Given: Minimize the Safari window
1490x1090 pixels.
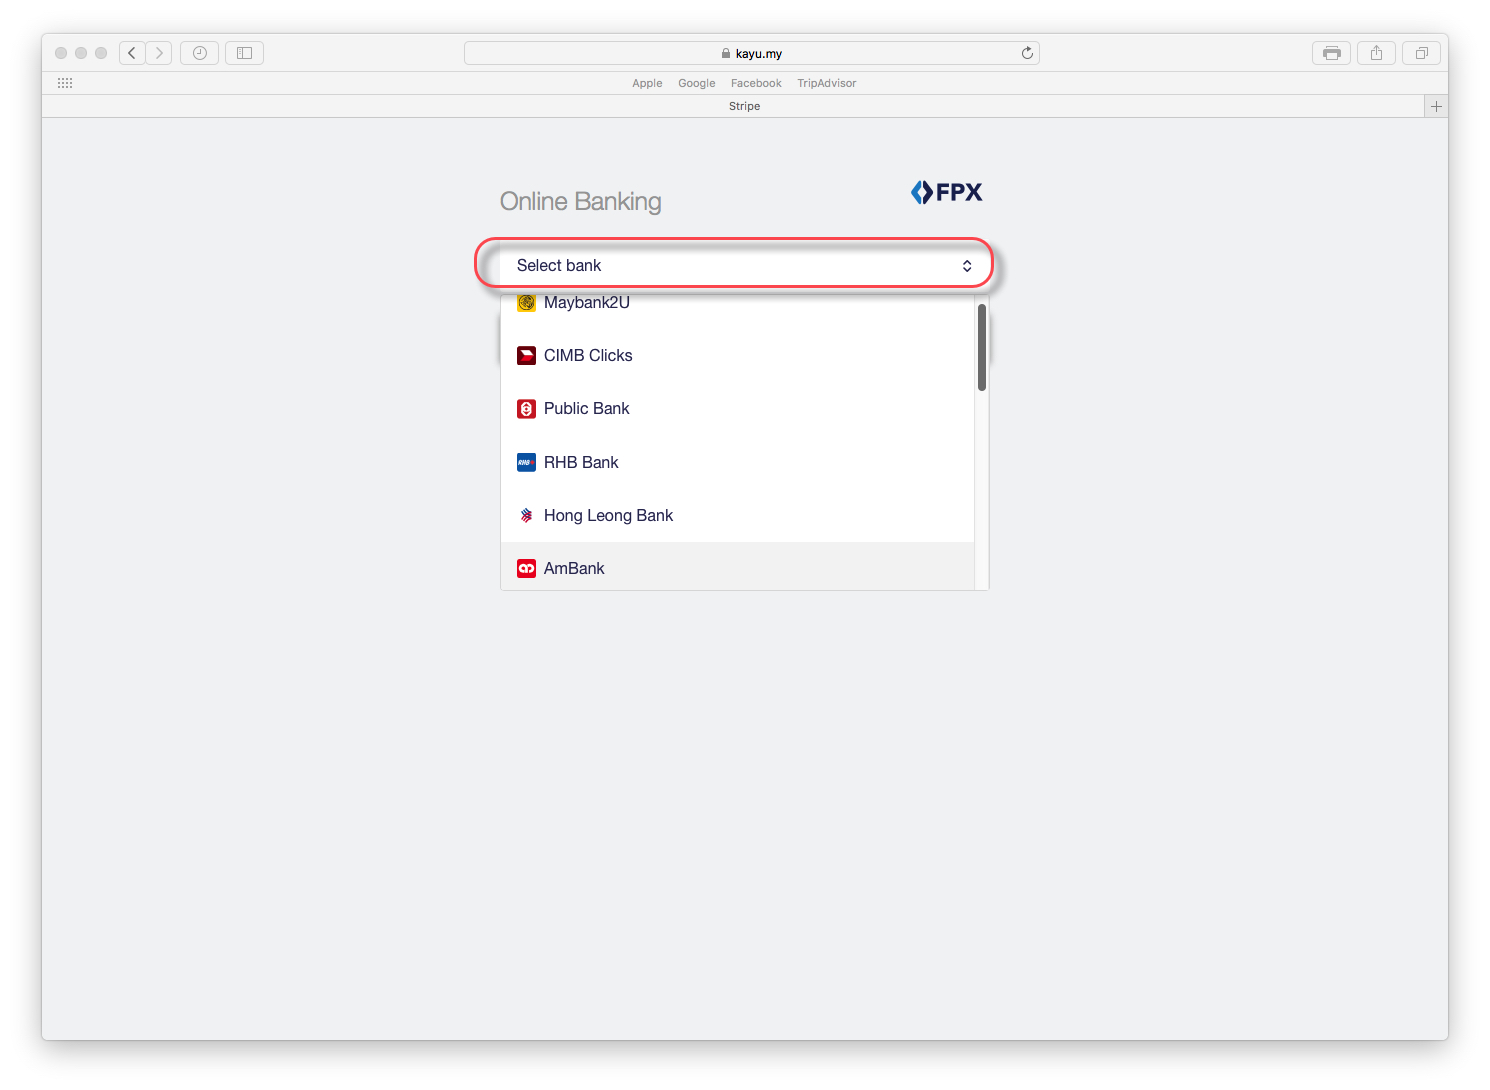Looking at the screenshot, I should [81, 53].
